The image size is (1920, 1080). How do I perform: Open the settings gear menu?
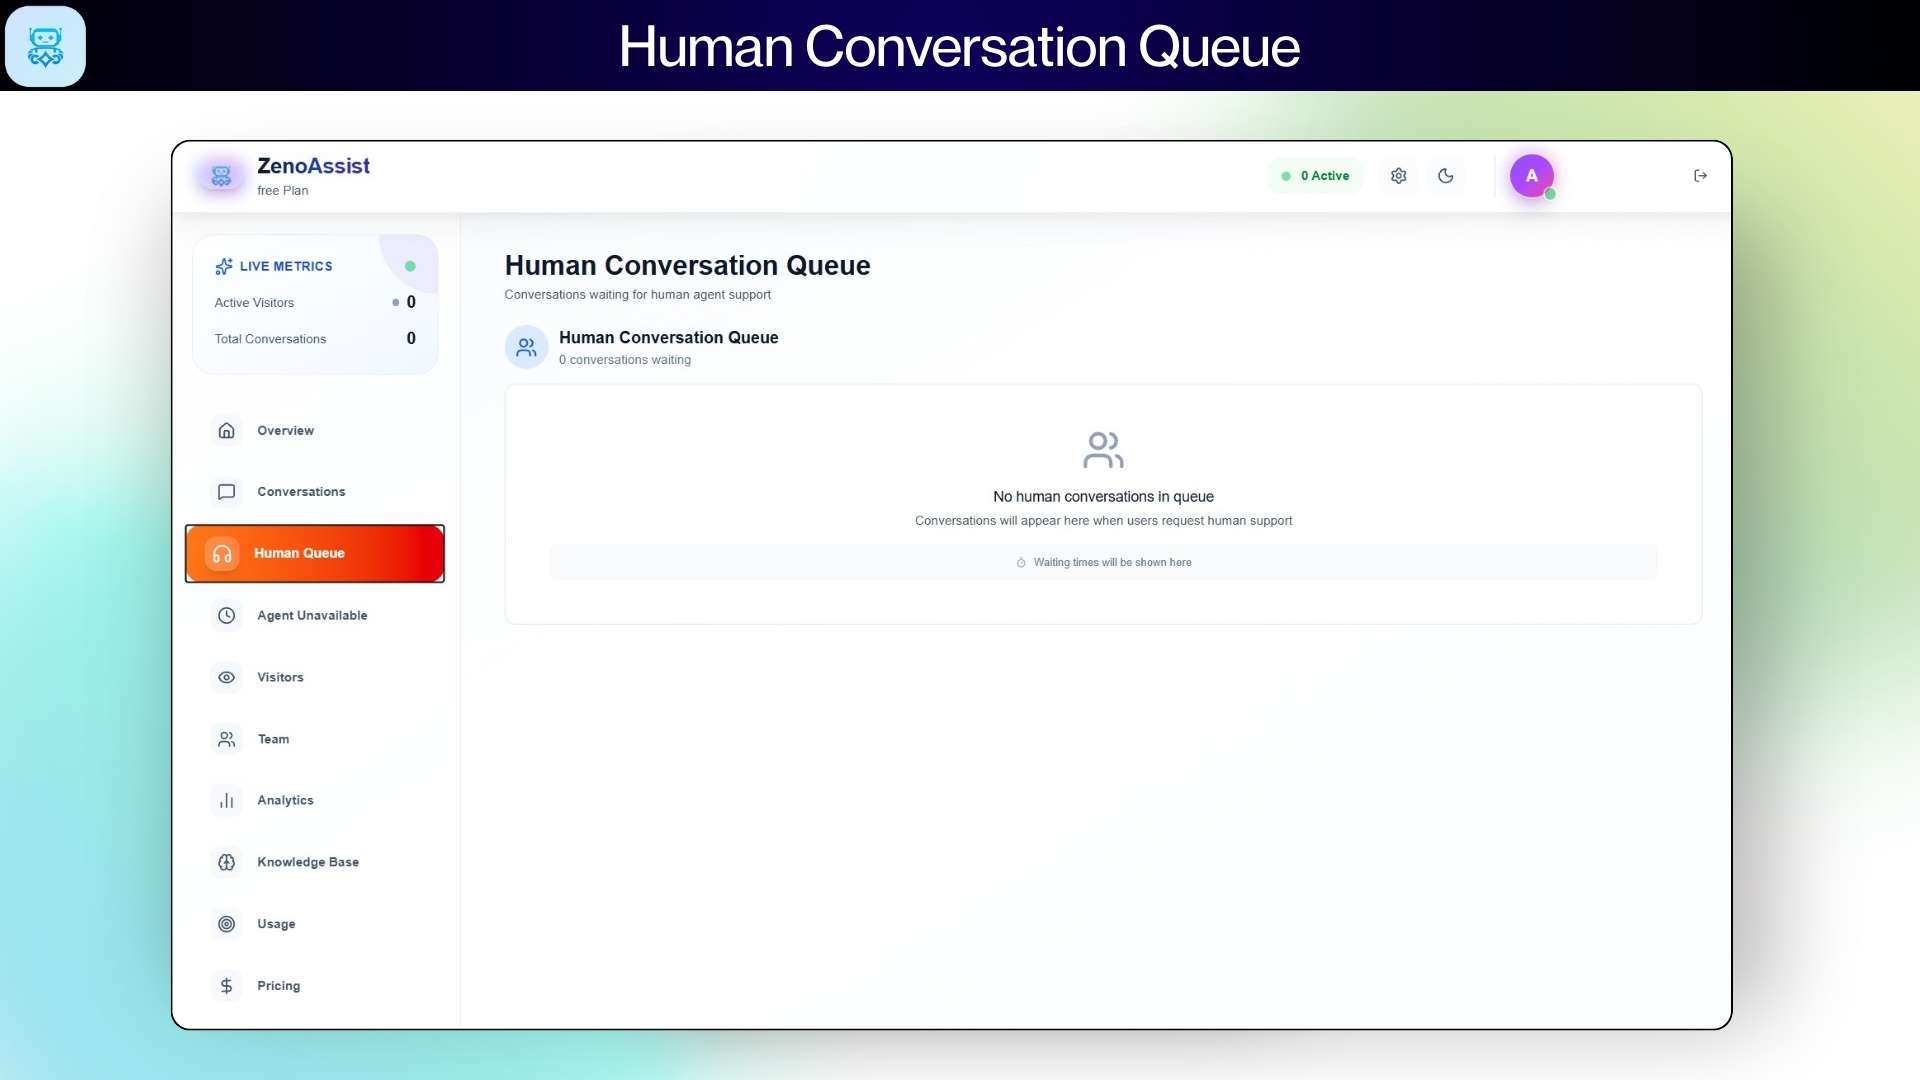click(1398, 175)
